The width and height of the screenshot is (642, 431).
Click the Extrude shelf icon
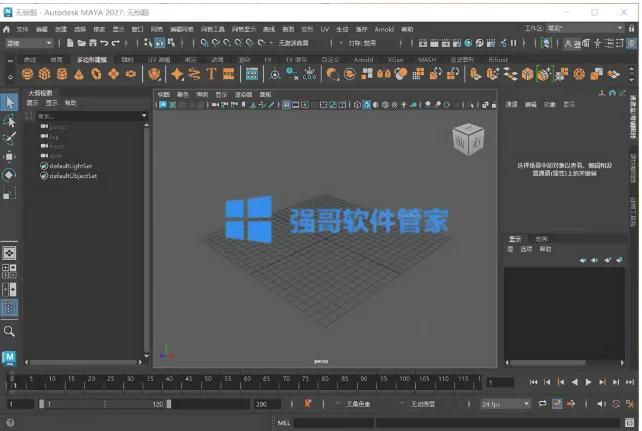[x=475, y=74]
